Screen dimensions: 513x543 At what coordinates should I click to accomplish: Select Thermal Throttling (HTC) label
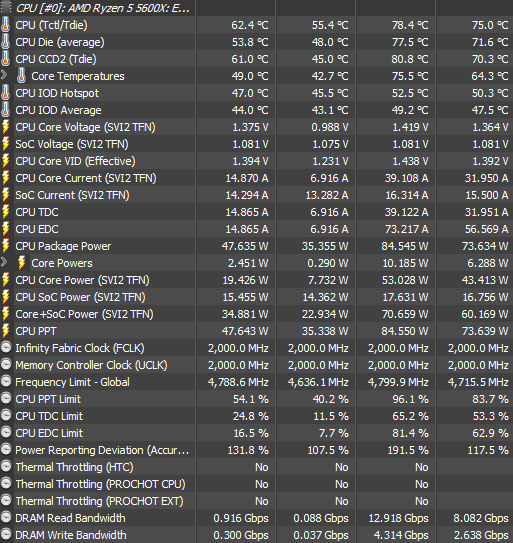pos(74,467)
